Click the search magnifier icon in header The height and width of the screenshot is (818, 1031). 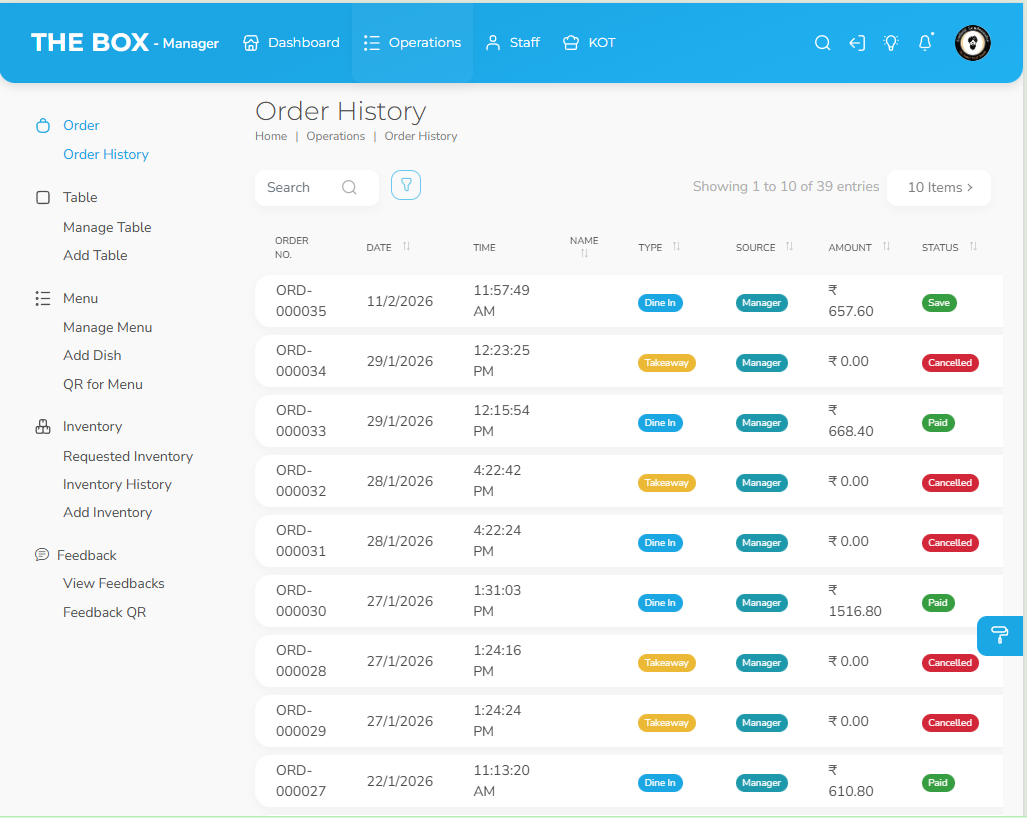[x=822, y=43]
